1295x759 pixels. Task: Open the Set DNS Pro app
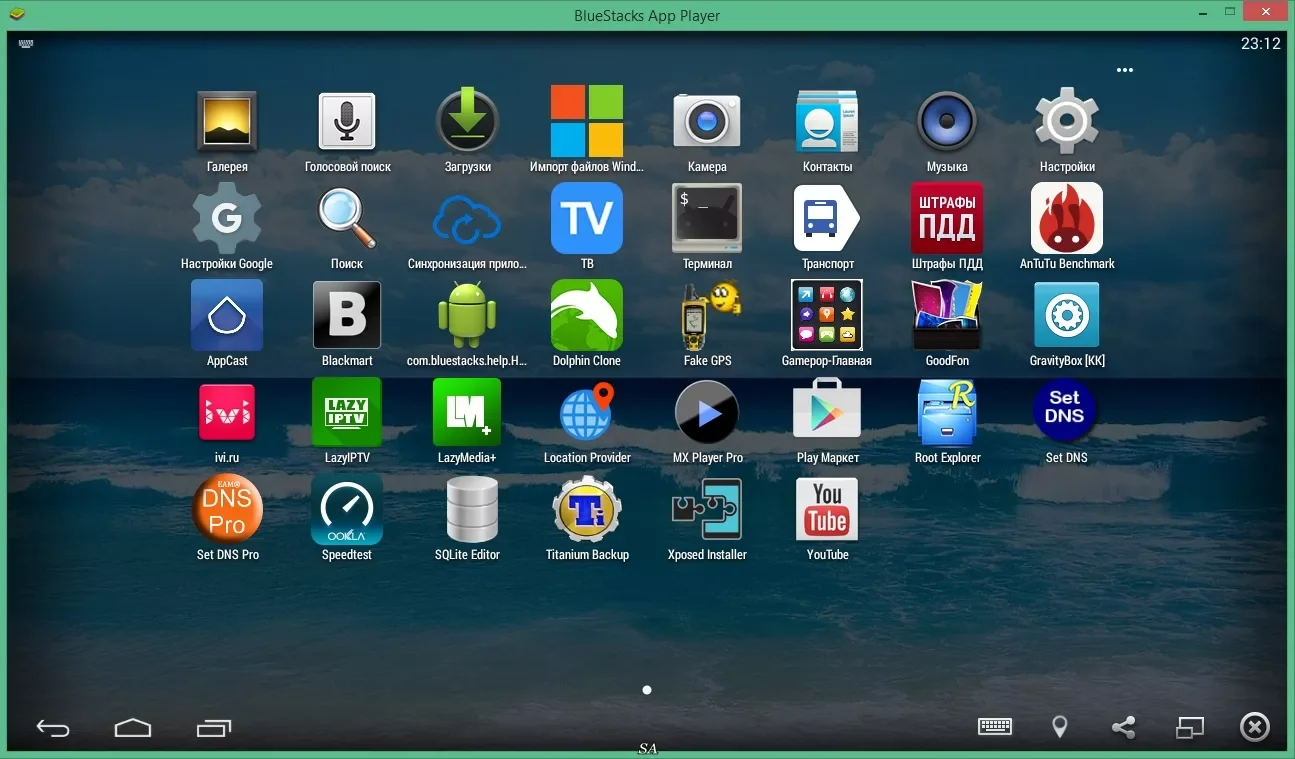[227, 509]
